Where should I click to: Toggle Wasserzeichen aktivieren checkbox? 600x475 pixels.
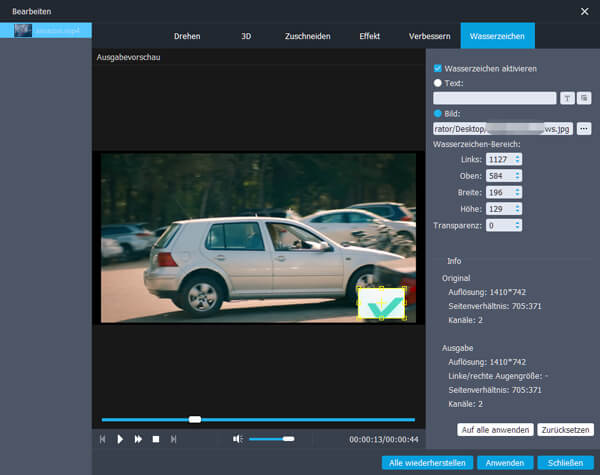coord(438,68)
